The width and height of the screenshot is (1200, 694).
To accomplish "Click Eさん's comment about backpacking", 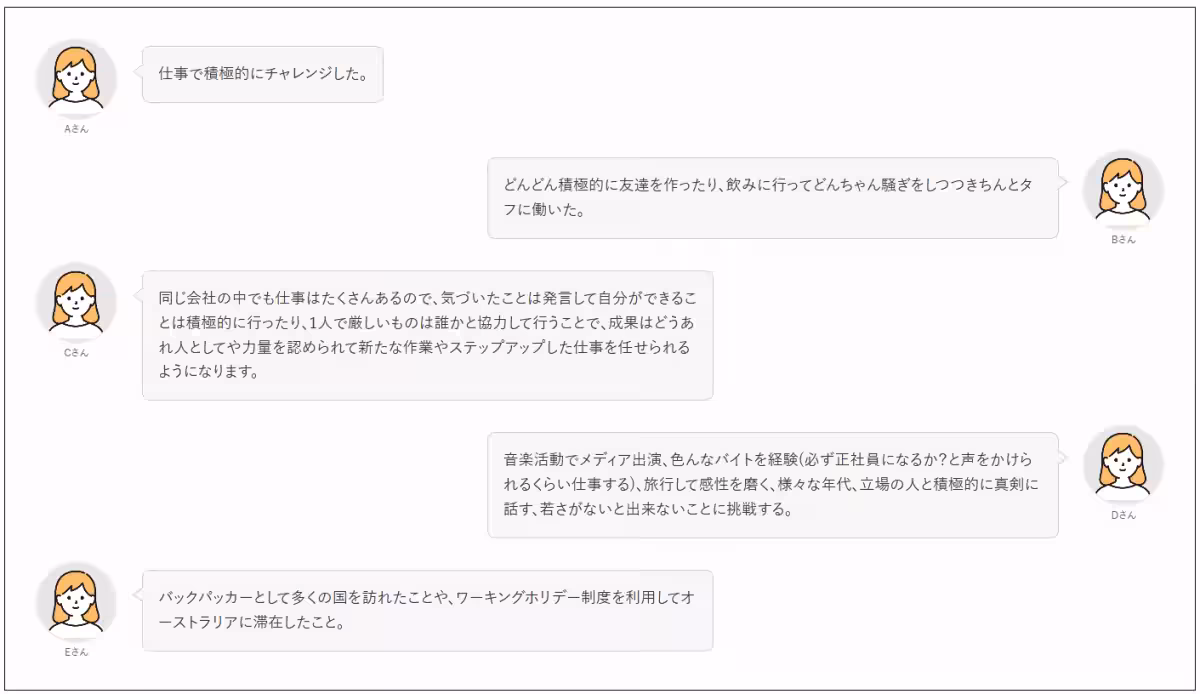I will point(427,610).
